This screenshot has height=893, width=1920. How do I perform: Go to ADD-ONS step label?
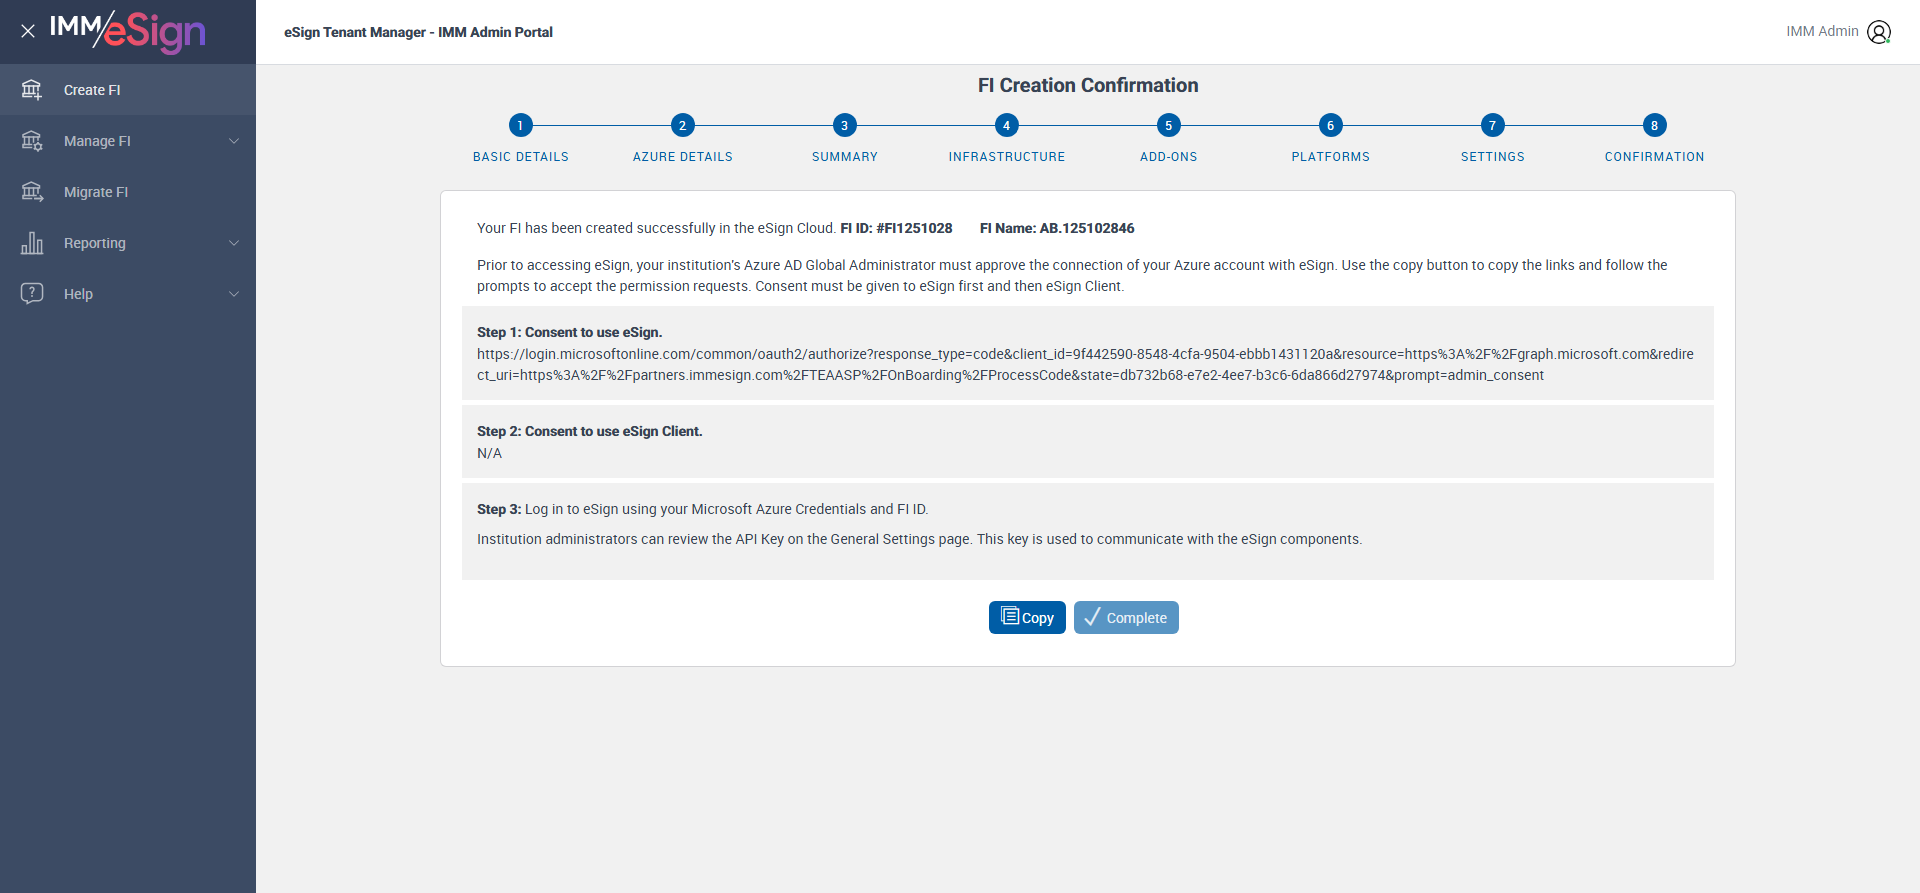coord(1169,157)
